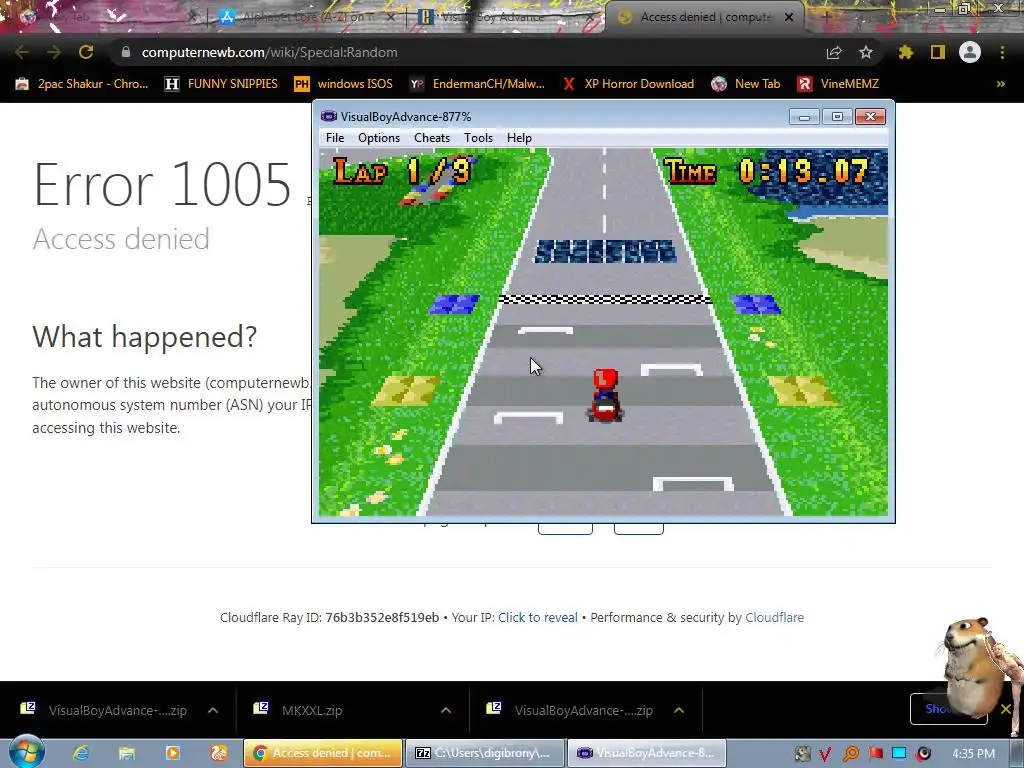Click the Error 1005 heading
Image resolution: width=1024 pixels, height=768 pixels.
coord(162,185)
